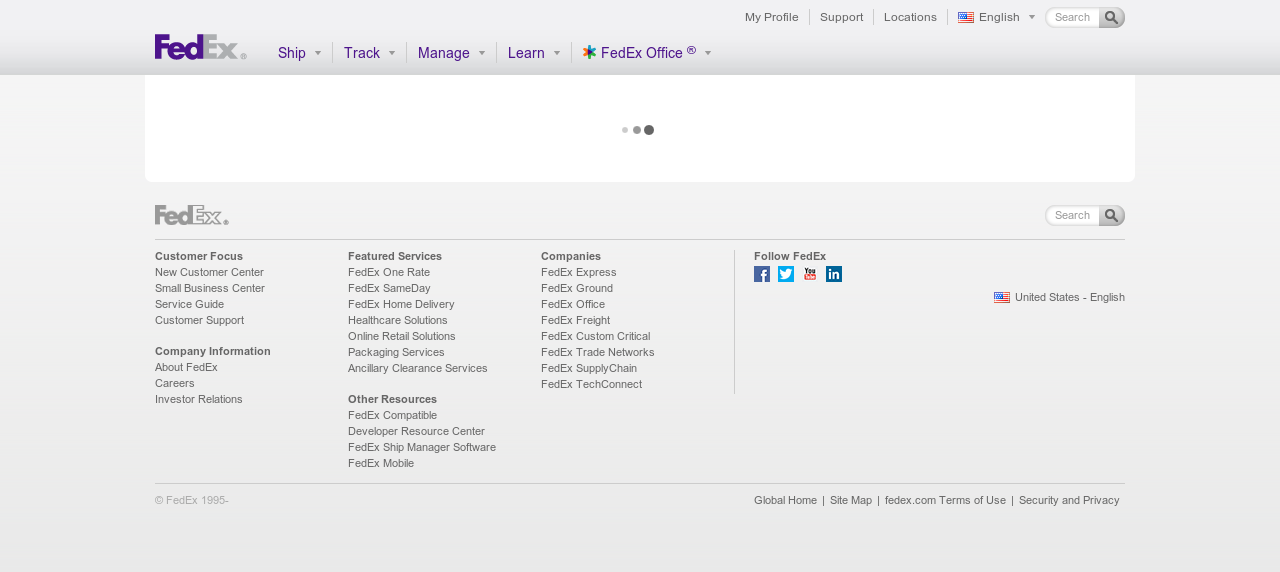Viewport: 1280px width, 572px height.
Task: Open FedEx Facebook page icon
Action: pyautogui.click(x=762, y=274)
